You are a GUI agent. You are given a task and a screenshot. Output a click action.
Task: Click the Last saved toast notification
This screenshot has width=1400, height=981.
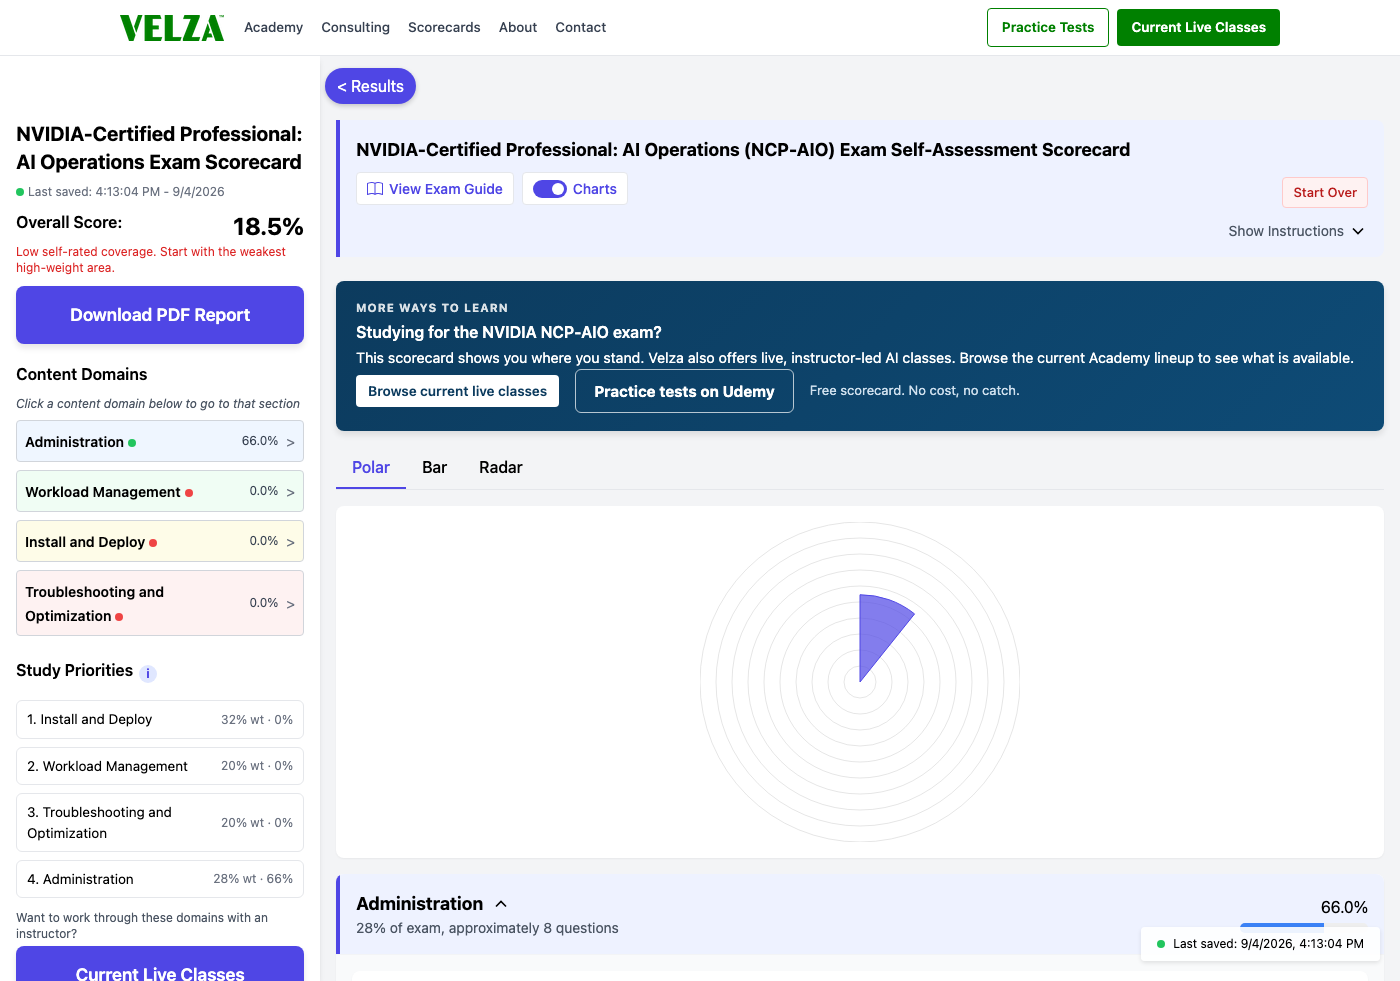(1260, 943)
